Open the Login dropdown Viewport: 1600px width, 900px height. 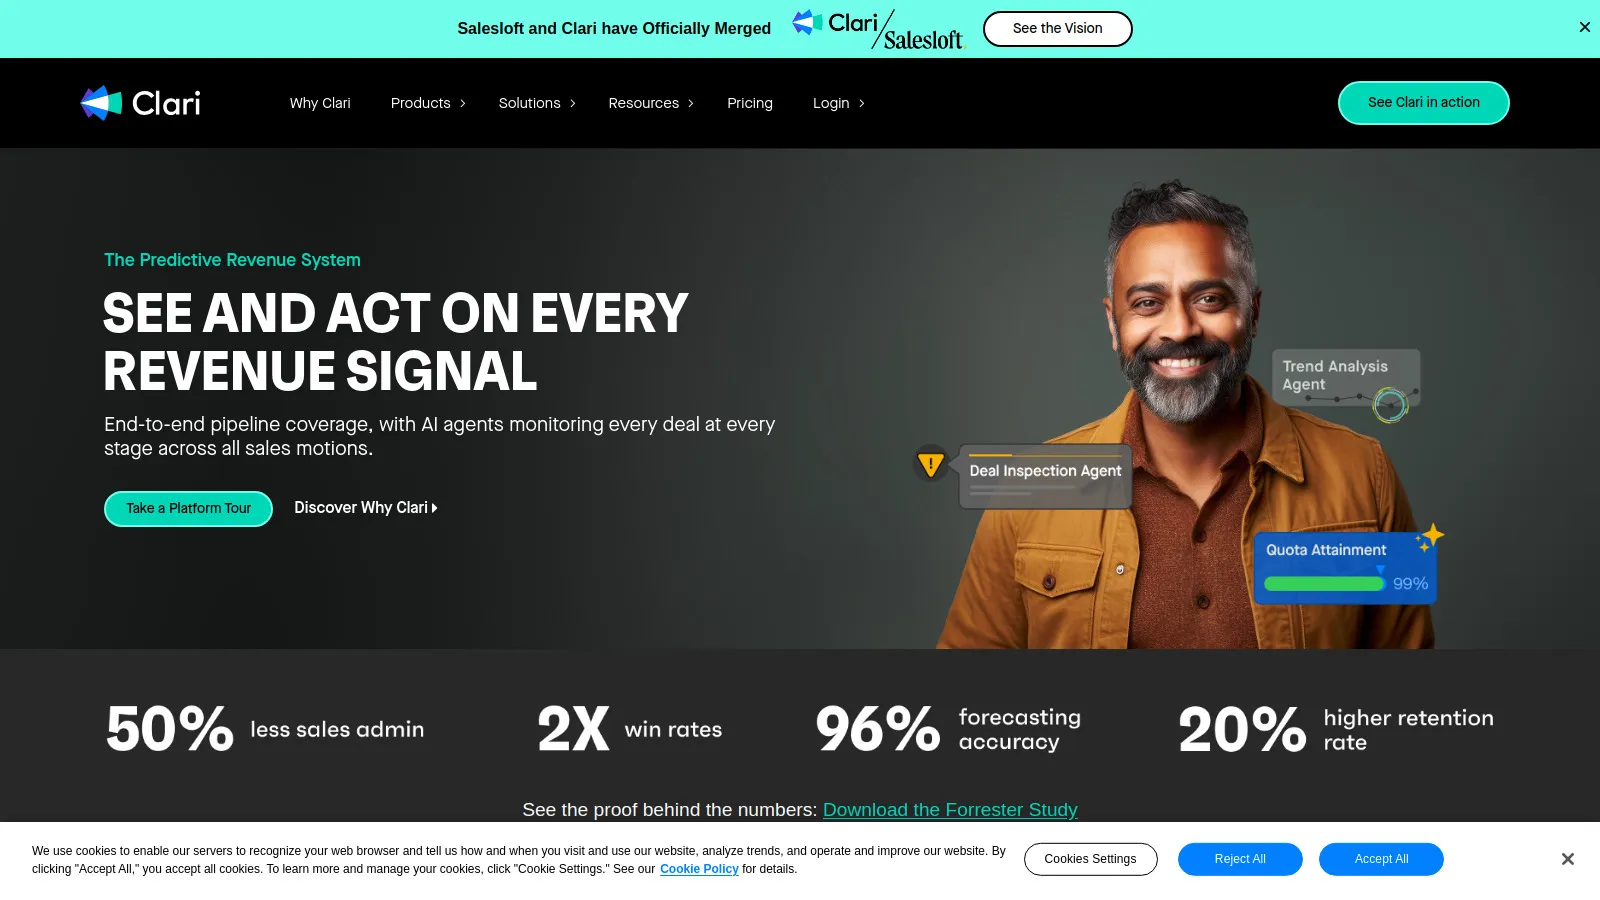pos(838,103)
